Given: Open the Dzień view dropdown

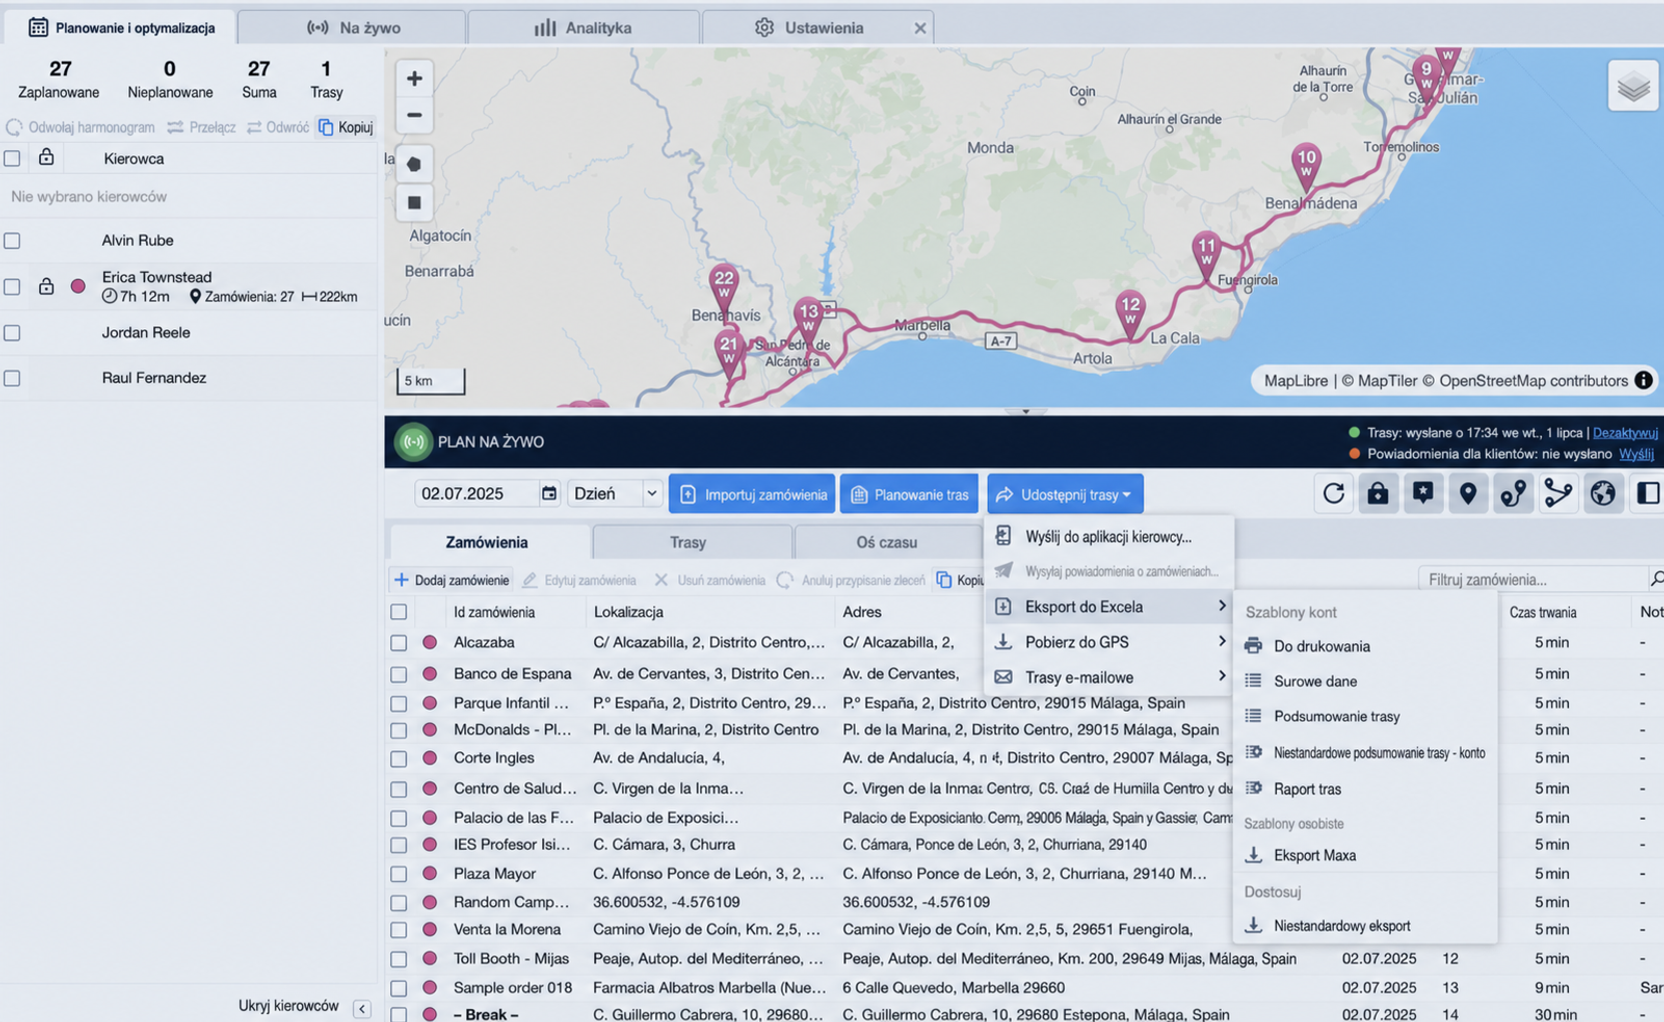Looking at the screenshot, I should 614,494.
